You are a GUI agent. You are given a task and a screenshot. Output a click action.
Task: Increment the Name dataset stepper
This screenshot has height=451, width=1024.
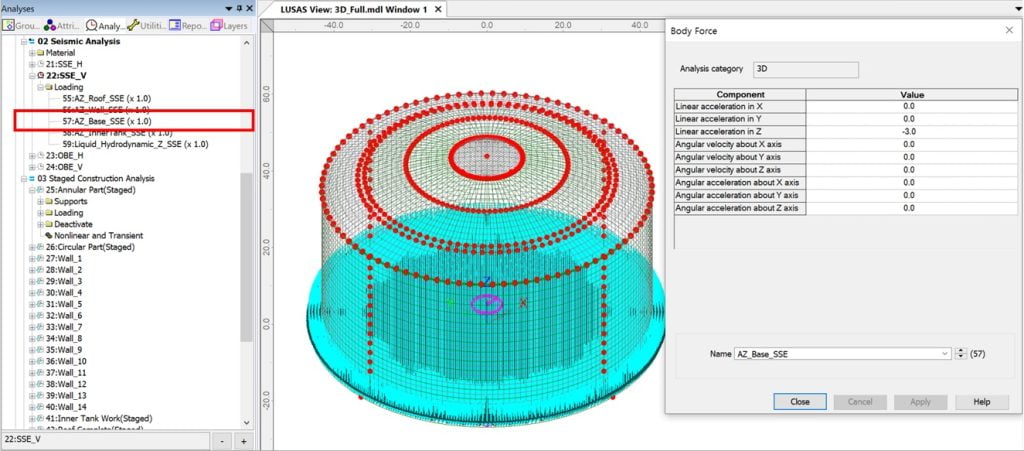click(962, 350)
